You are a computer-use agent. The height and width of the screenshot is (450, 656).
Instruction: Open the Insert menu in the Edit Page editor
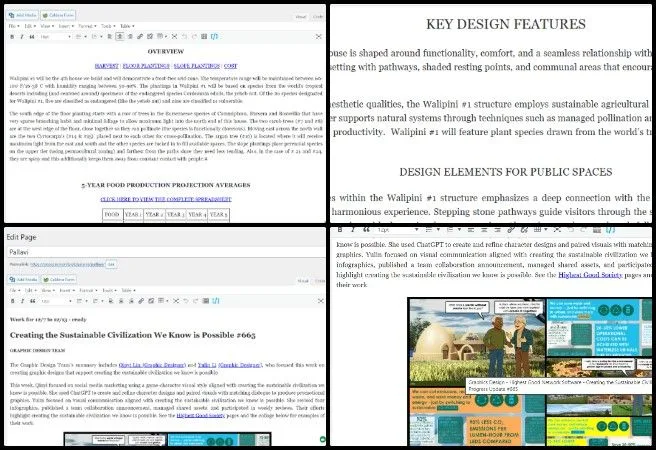coord(65,291)
